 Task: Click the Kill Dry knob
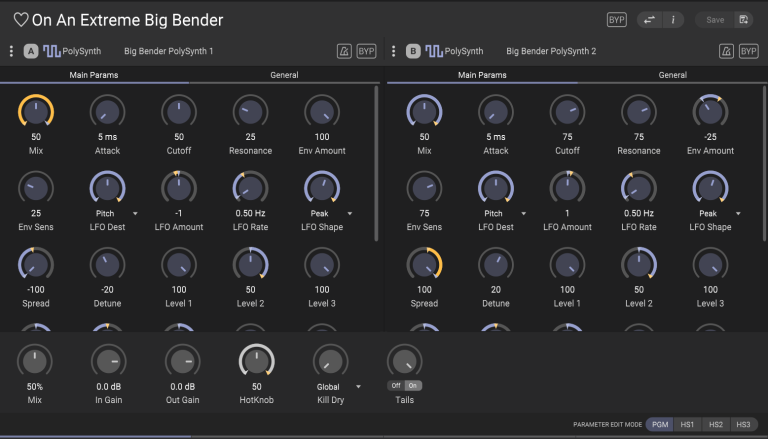[331, 362]
